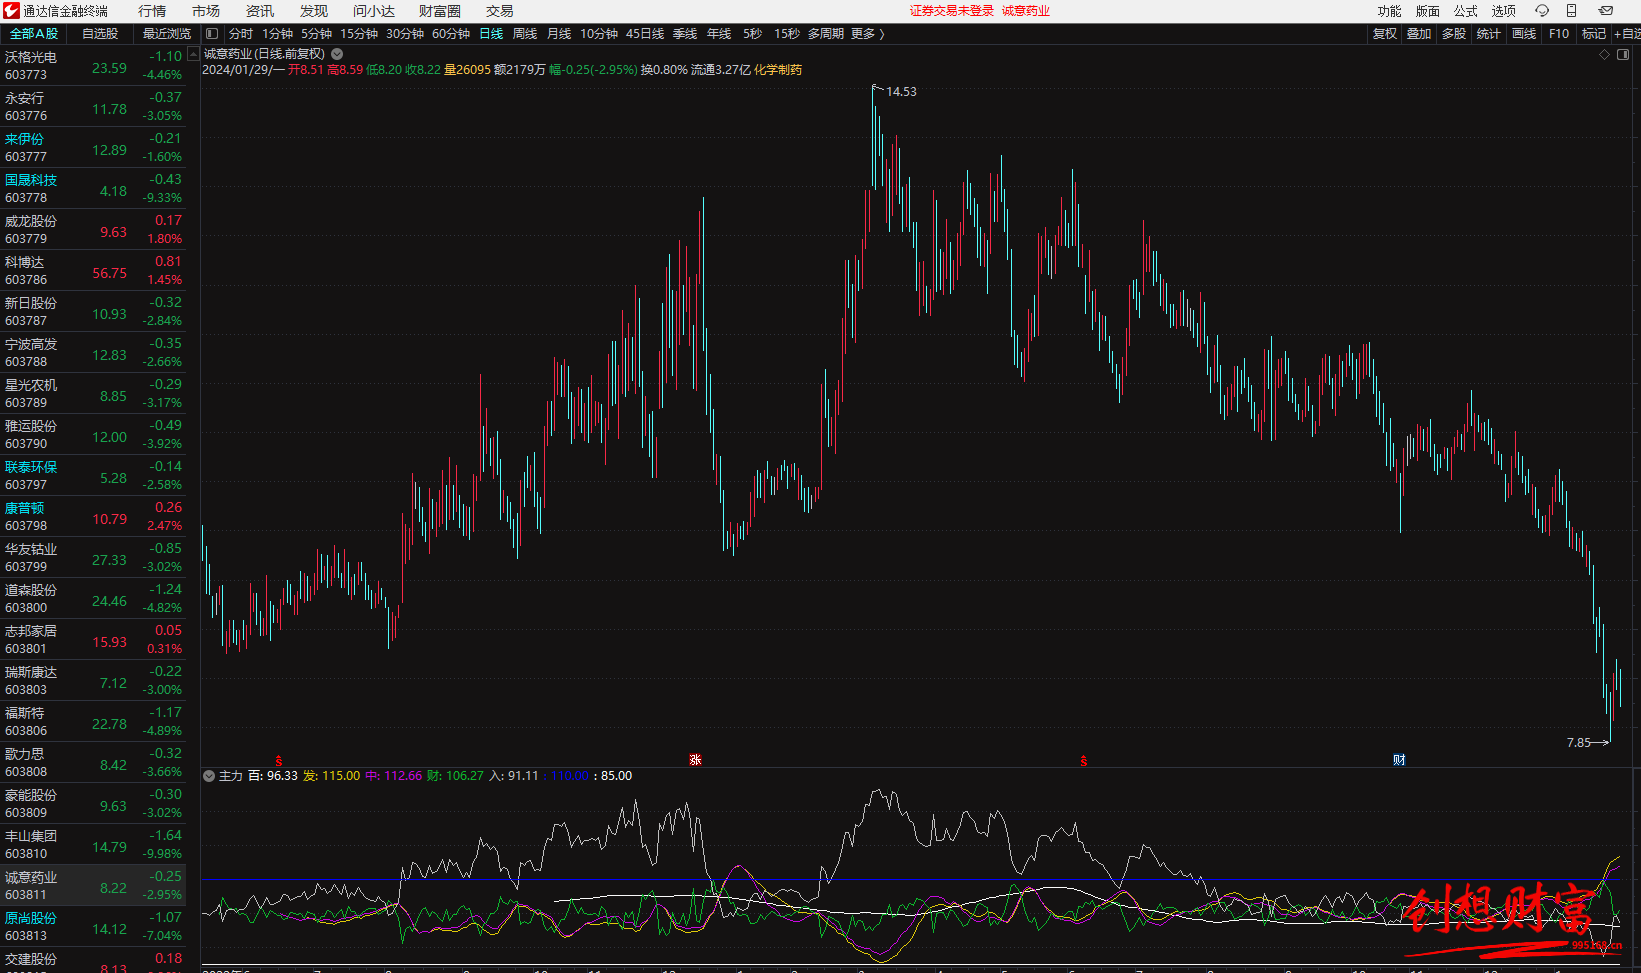This screenshot has height=973, width=1641.
Task: Open the mobile phone icon in title bar
Action: coord(1571,11)
